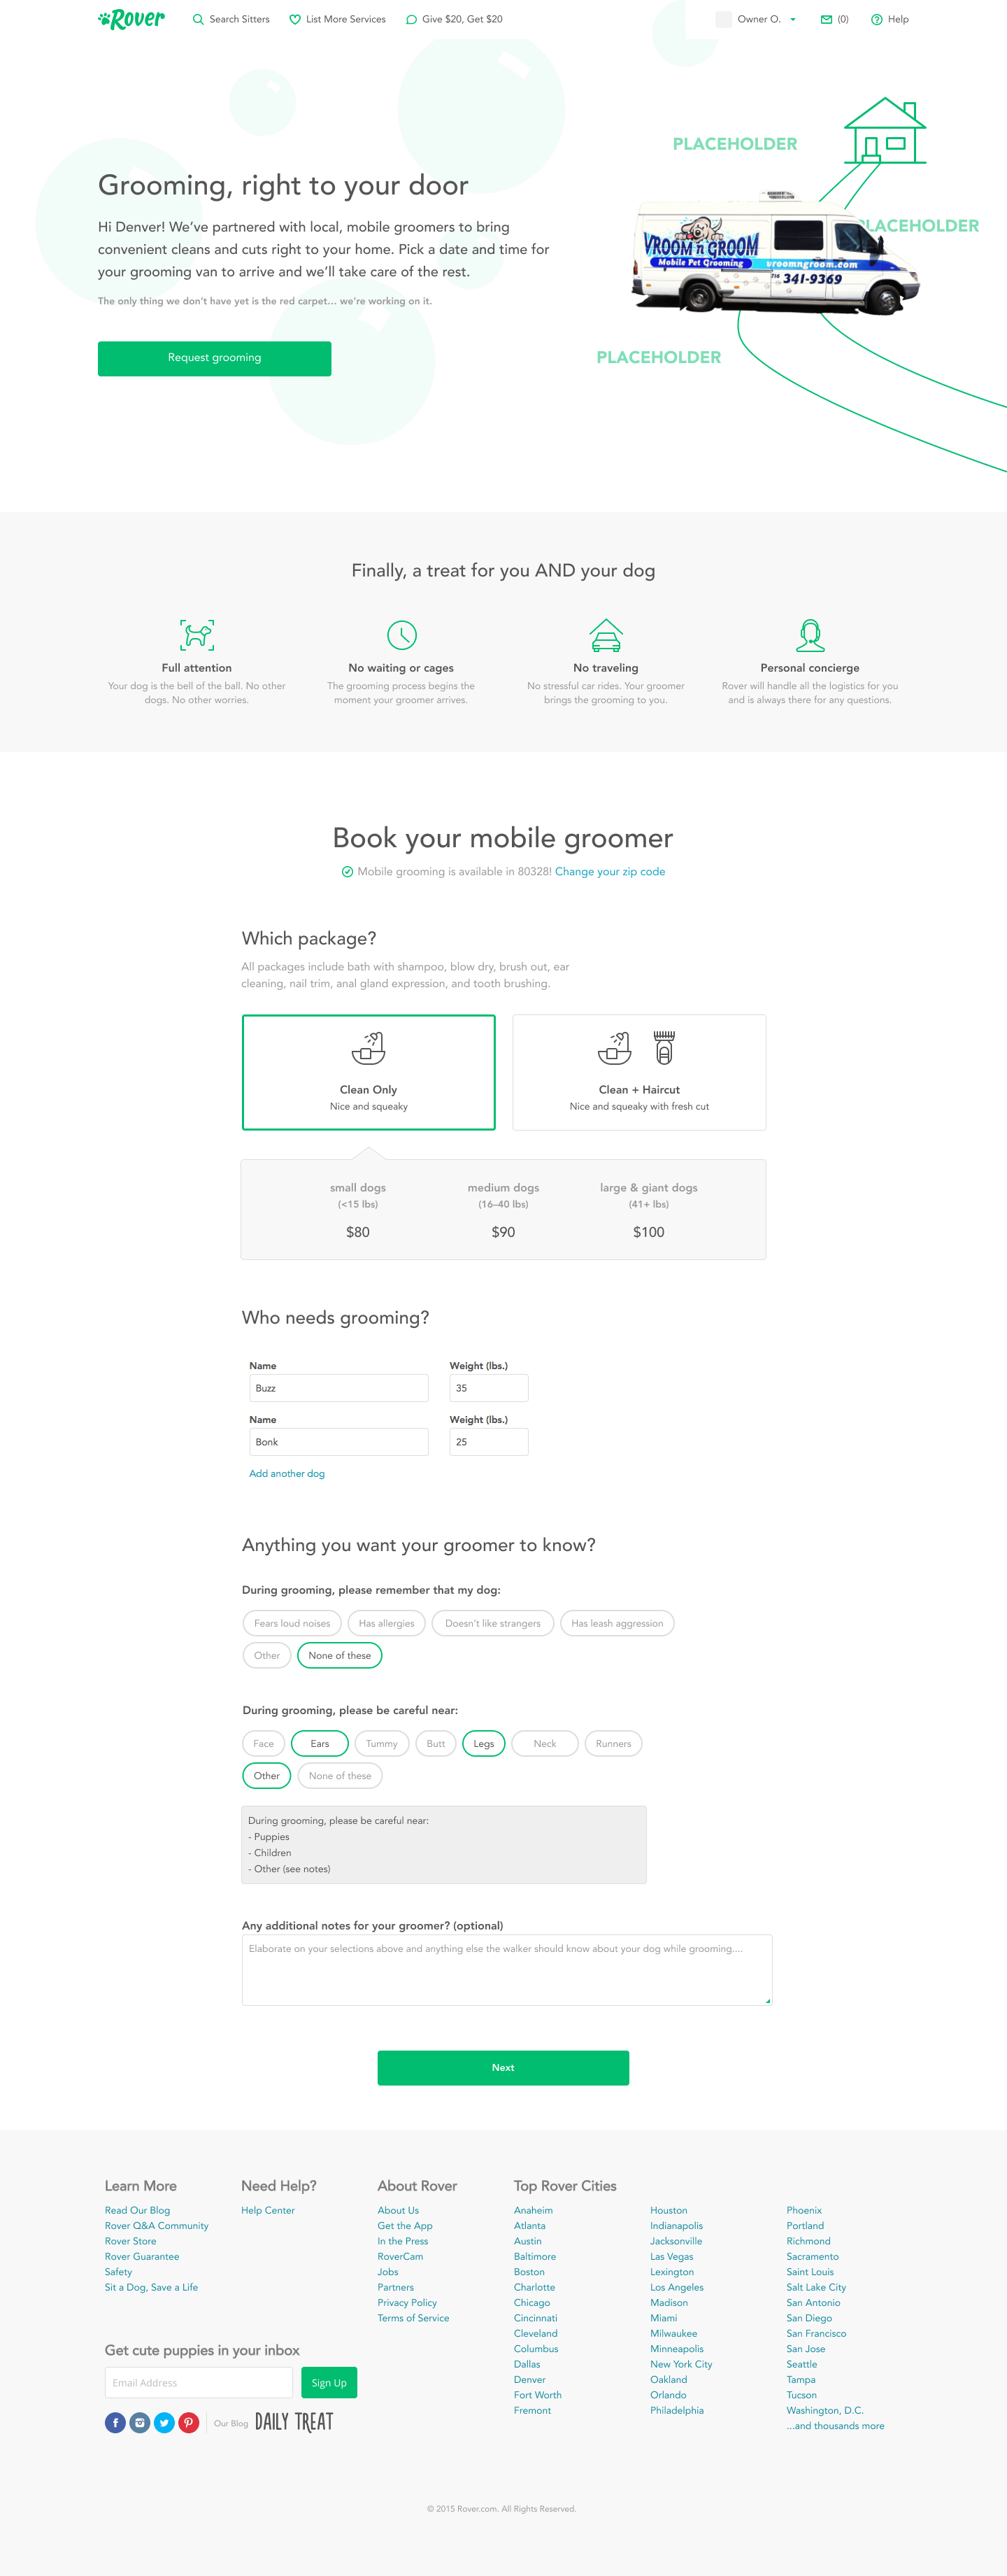The height and width of the screenshot is (2576, 1007).
Task: Toggle the 'Ears' careful-near chip
Action: point(320,1743)
